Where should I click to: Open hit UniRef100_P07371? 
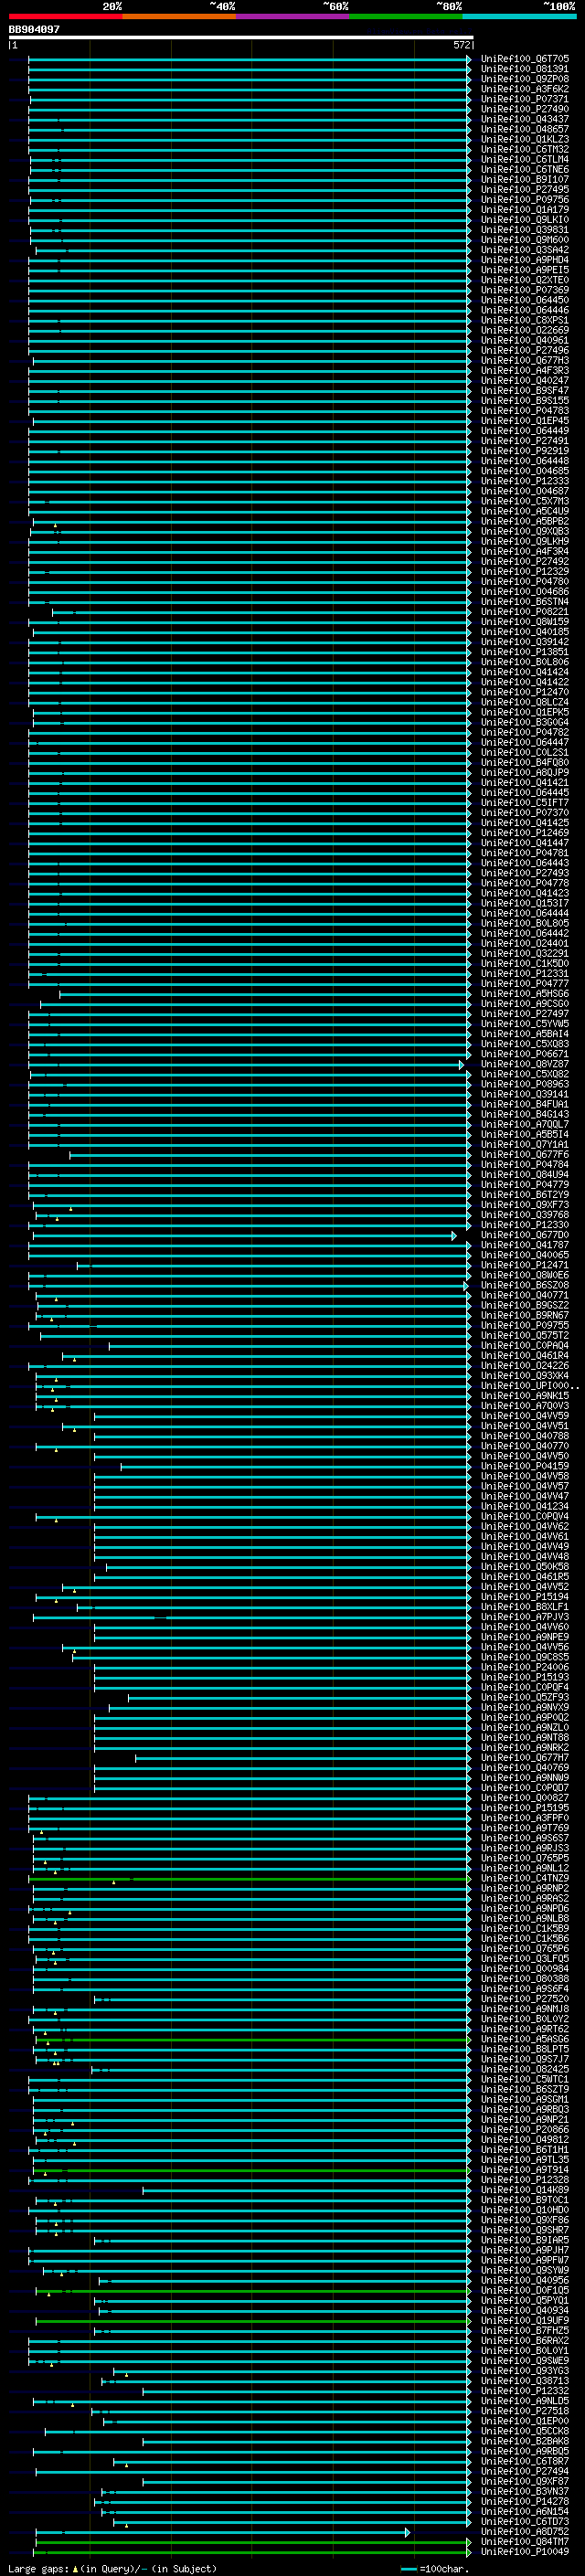pos(525,99)
